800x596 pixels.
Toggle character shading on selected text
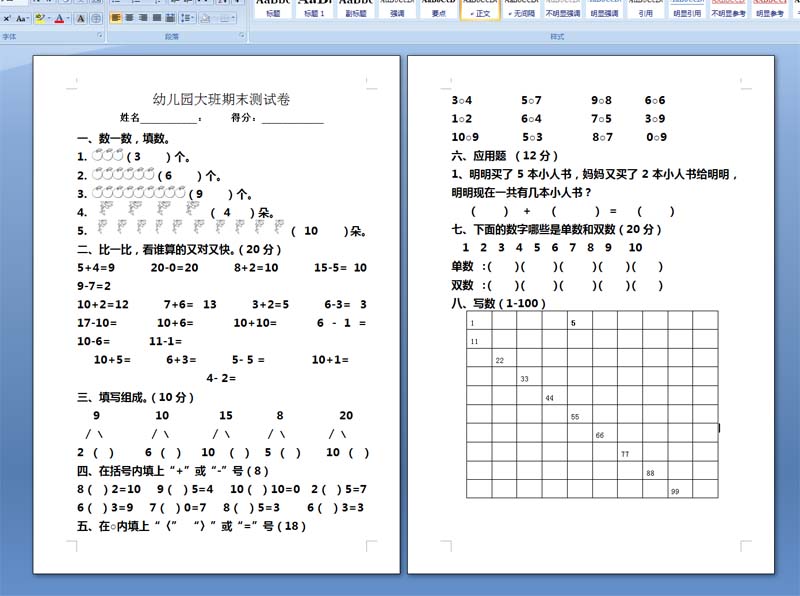click(81, 19)
